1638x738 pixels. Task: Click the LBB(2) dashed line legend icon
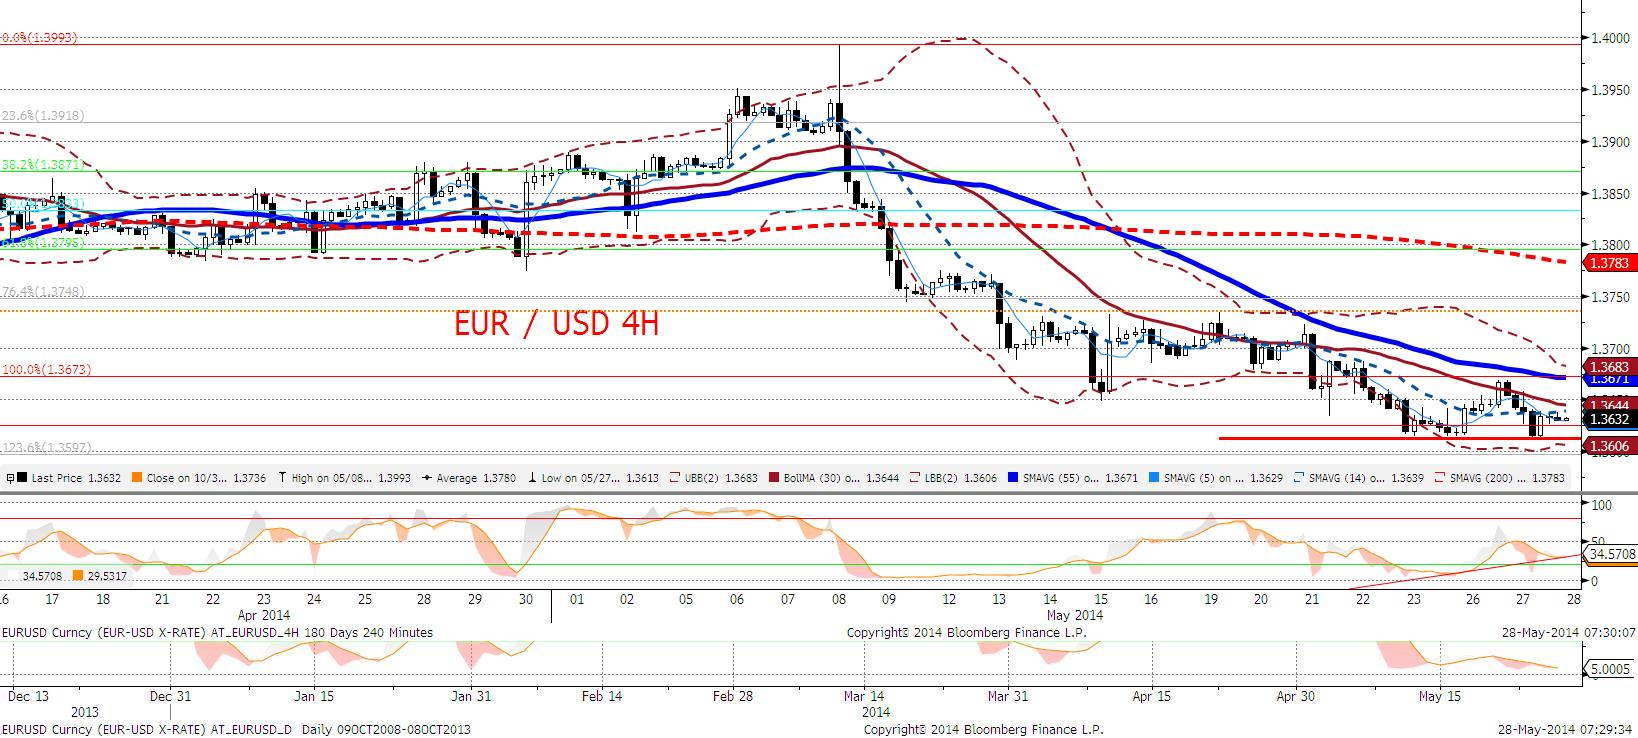coord(916,477)
